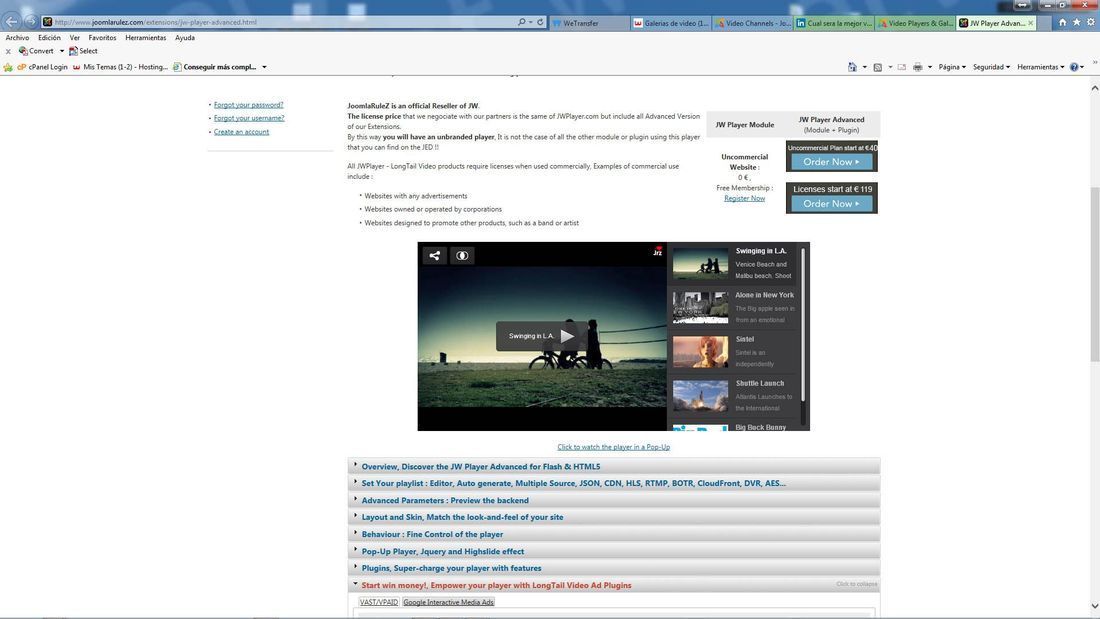Open browser settings gear icon

click(x=1091, y=22)
